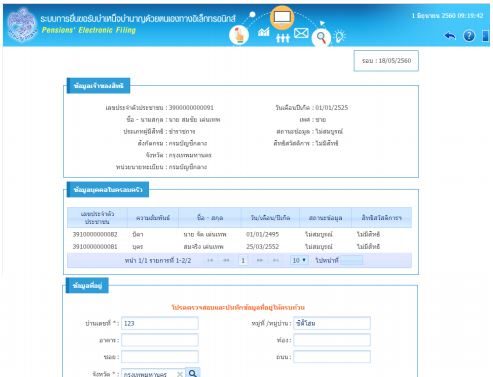Click owner citizen ID 3900000000091
Viewport: 493px width, 377px height.
[191, 108]
